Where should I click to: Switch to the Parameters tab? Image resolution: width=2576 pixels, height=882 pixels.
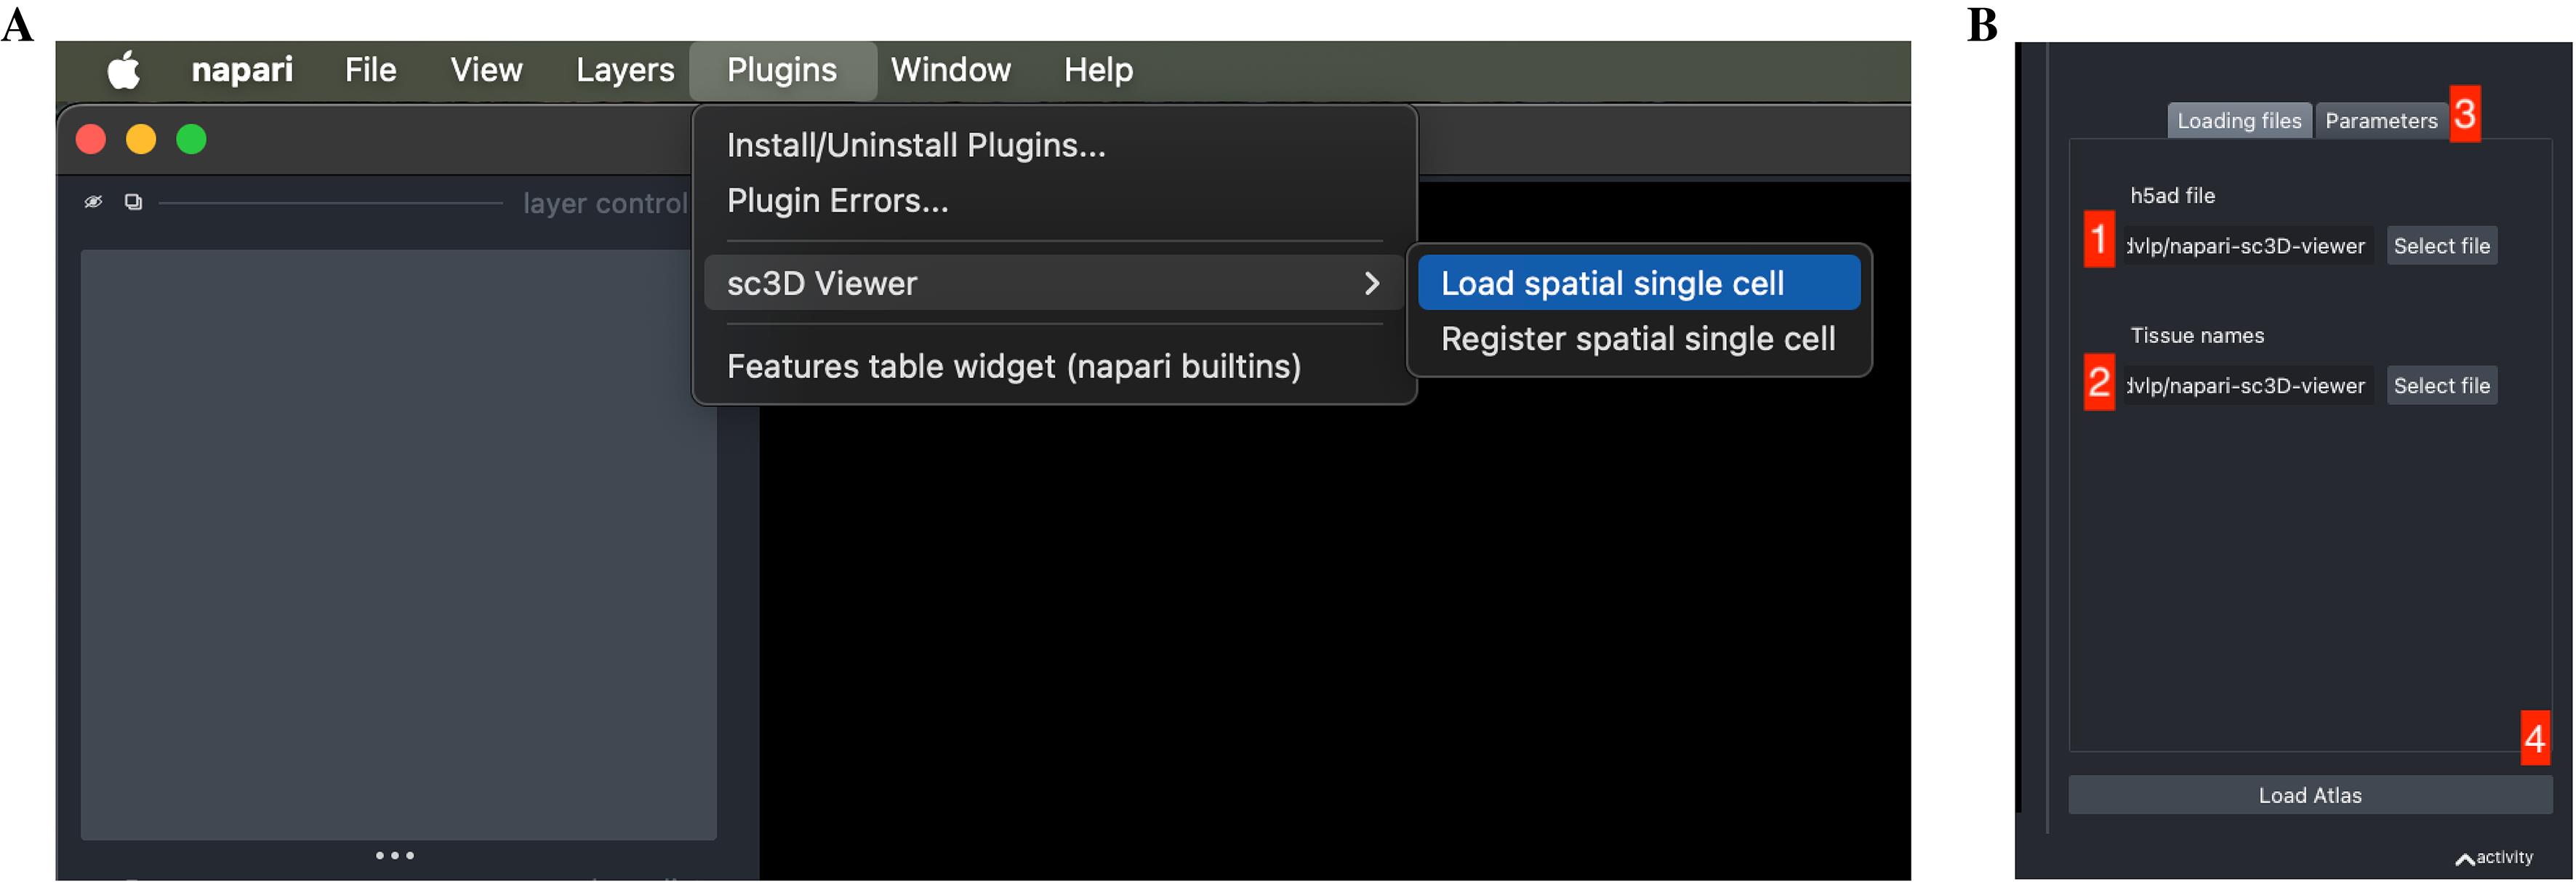tap(2380, 121)
